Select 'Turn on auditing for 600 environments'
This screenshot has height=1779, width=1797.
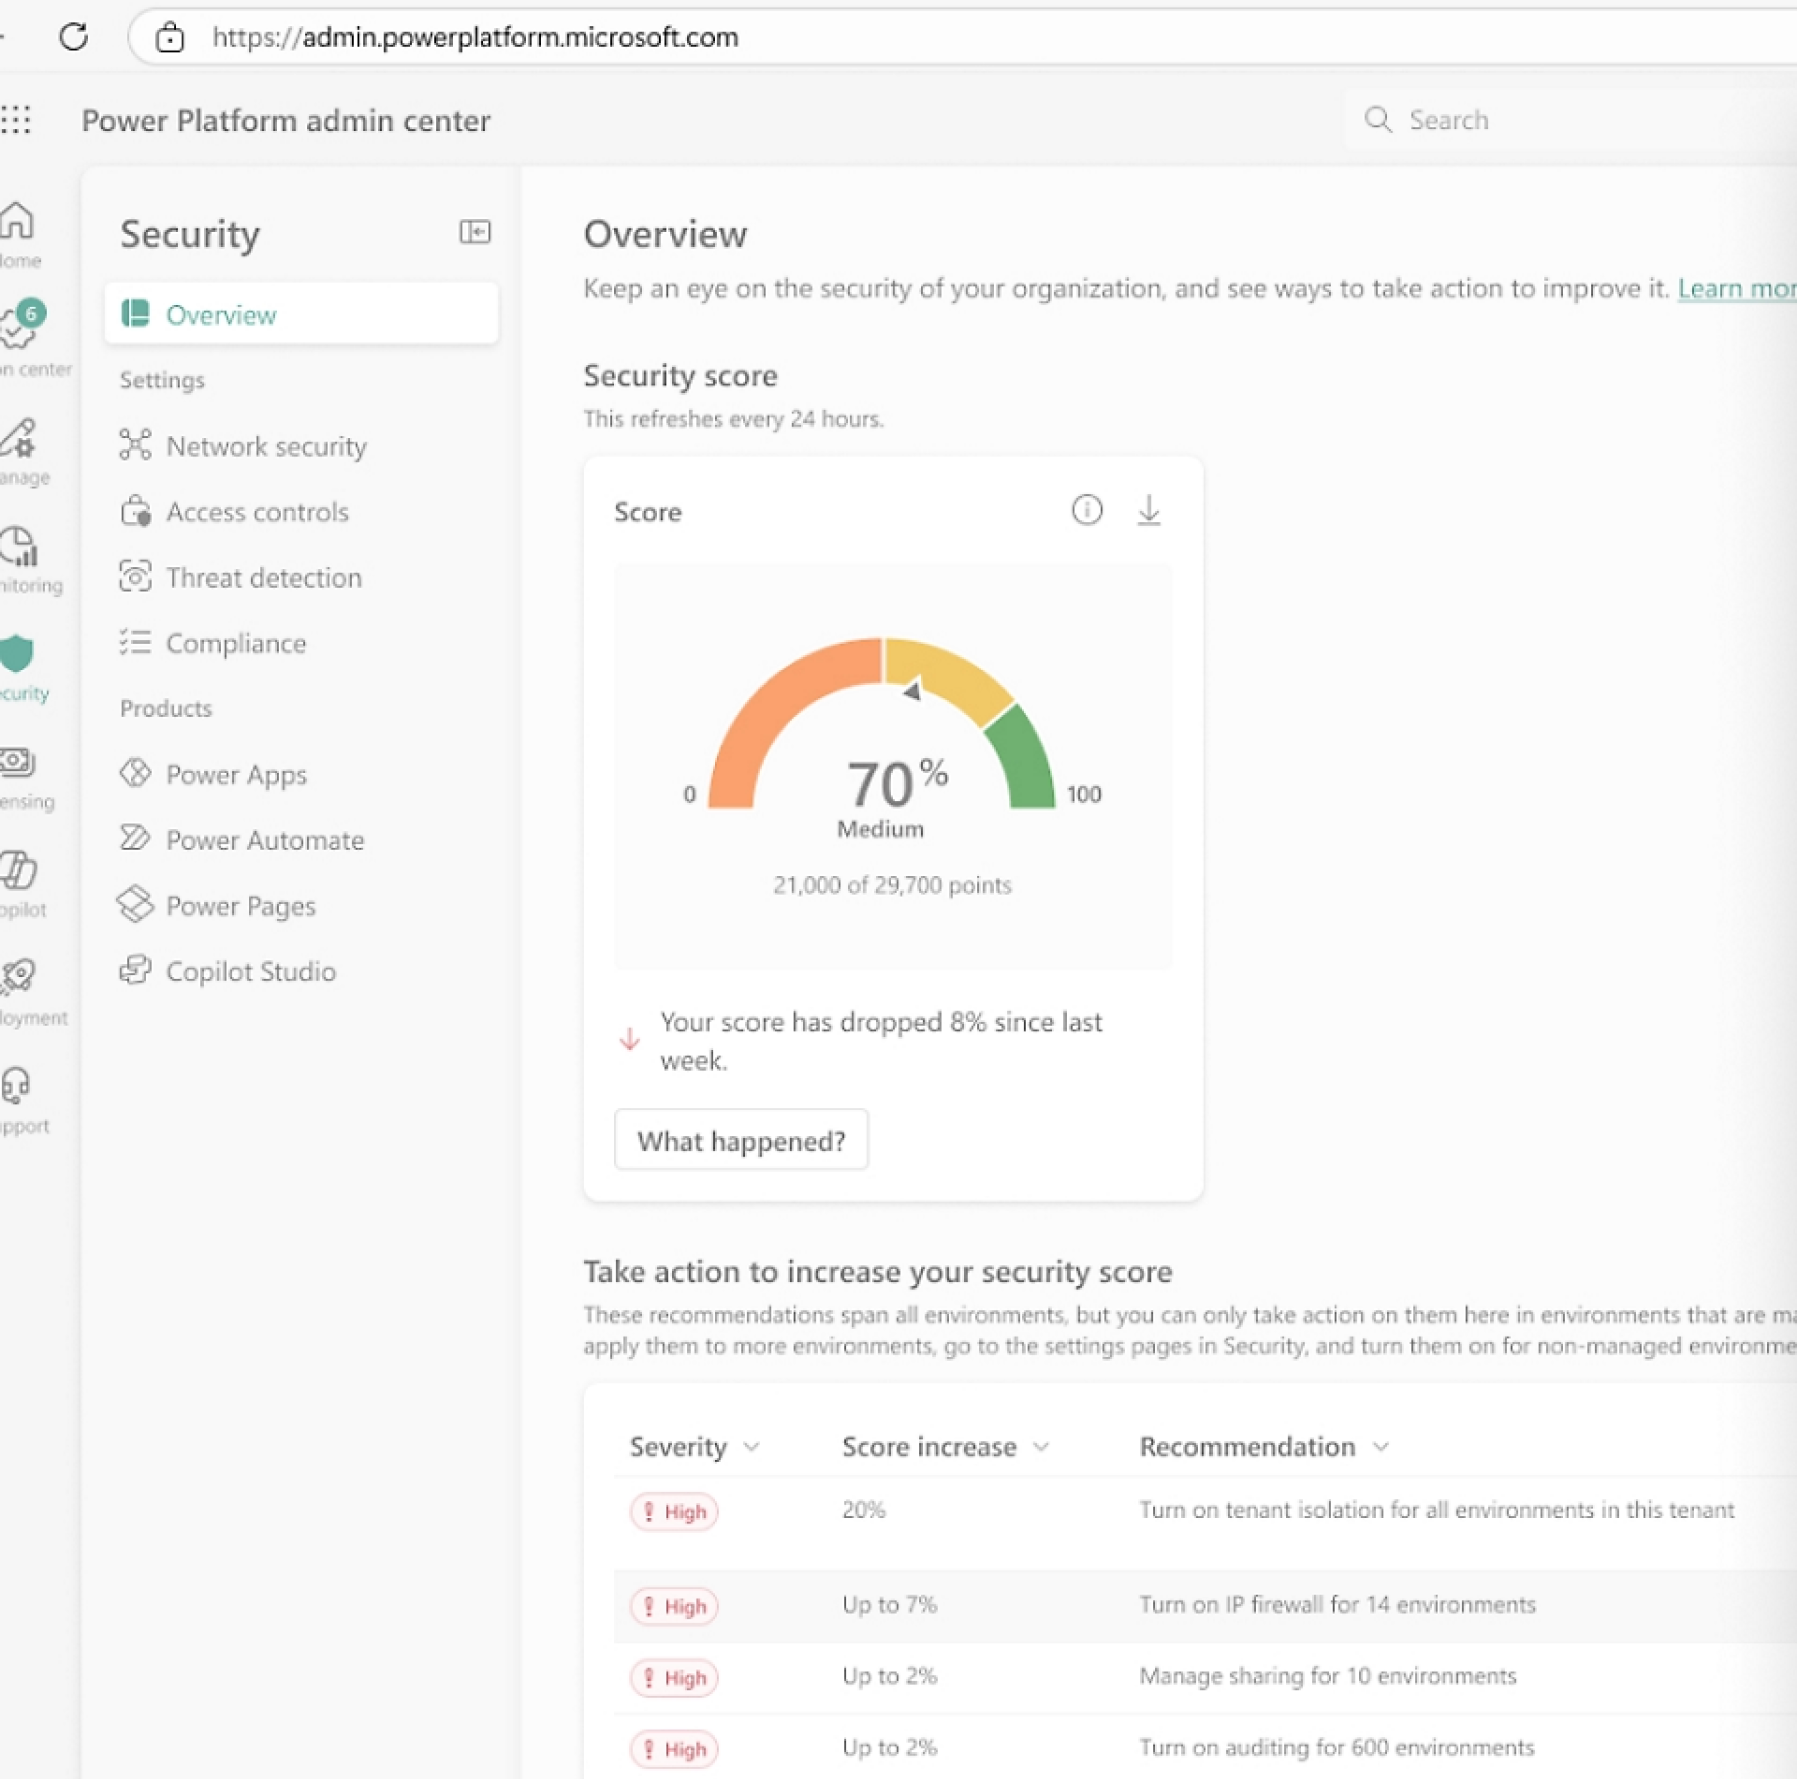coord(1336,1747)
